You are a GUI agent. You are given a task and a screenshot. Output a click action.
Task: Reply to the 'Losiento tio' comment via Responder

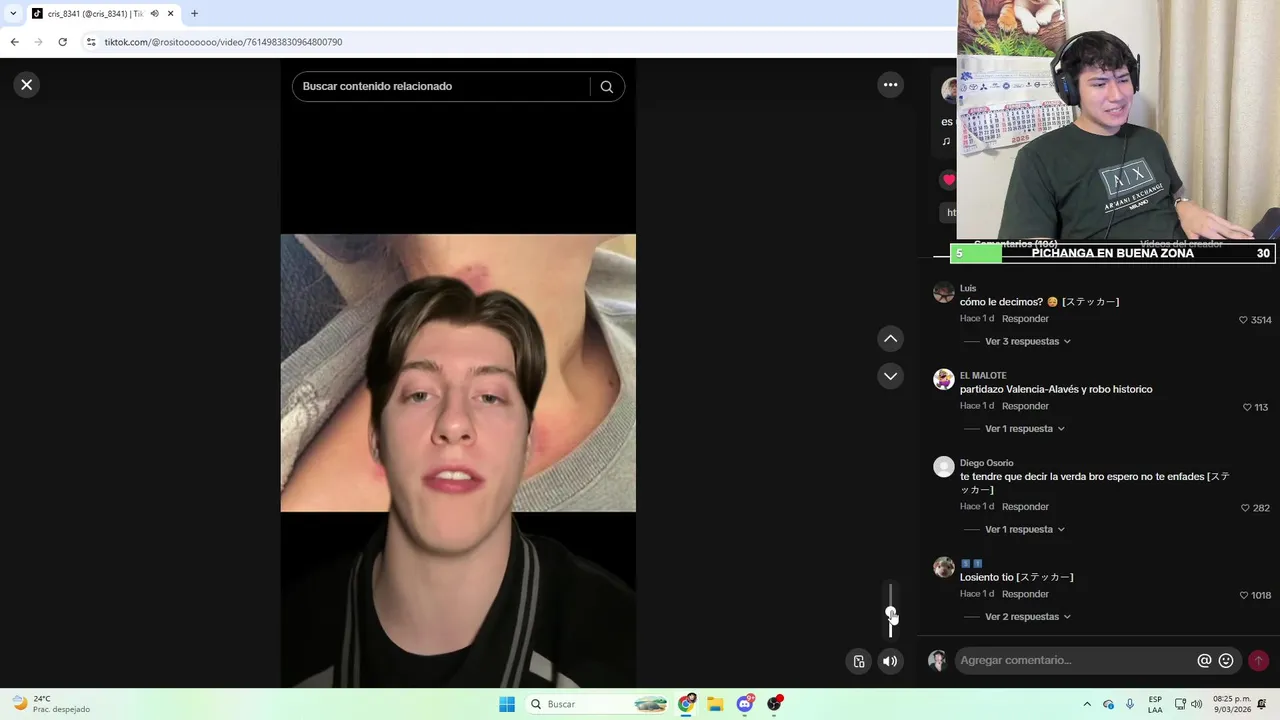tap(1025, 594)
